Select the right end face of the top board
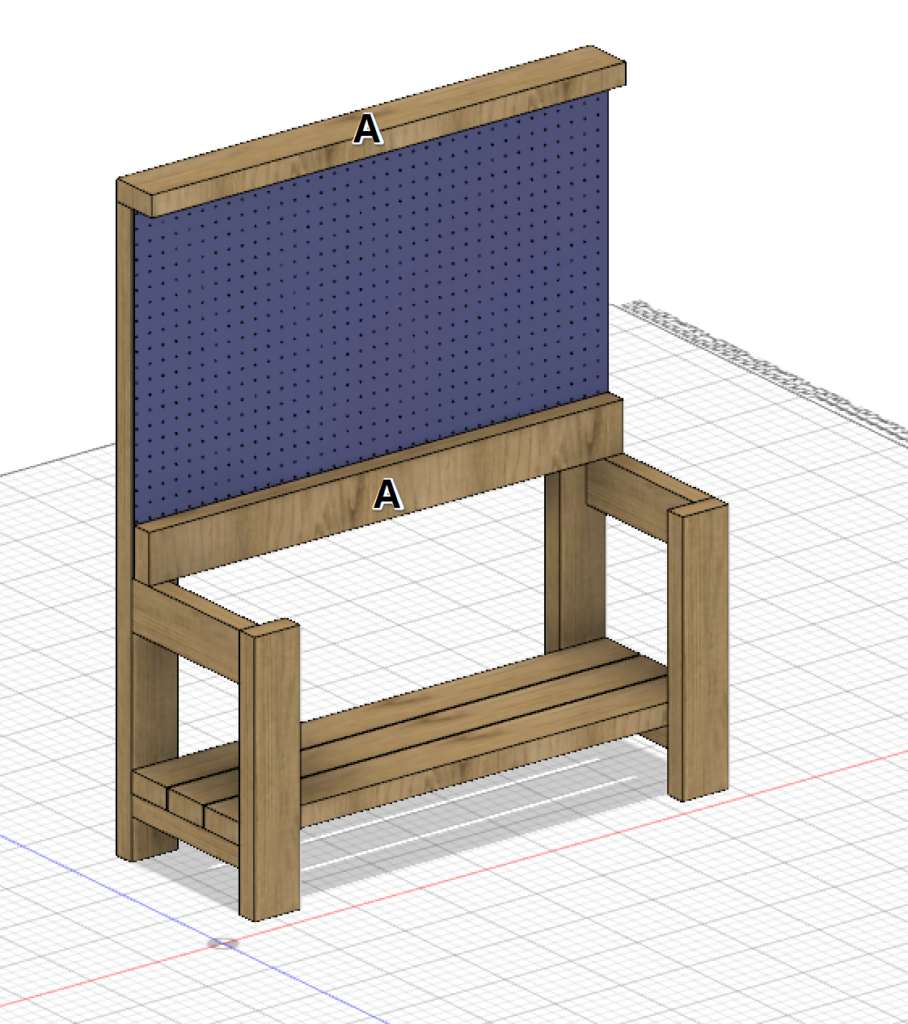The width and height of the screenshot is (908, 1024). pos(619,75)
